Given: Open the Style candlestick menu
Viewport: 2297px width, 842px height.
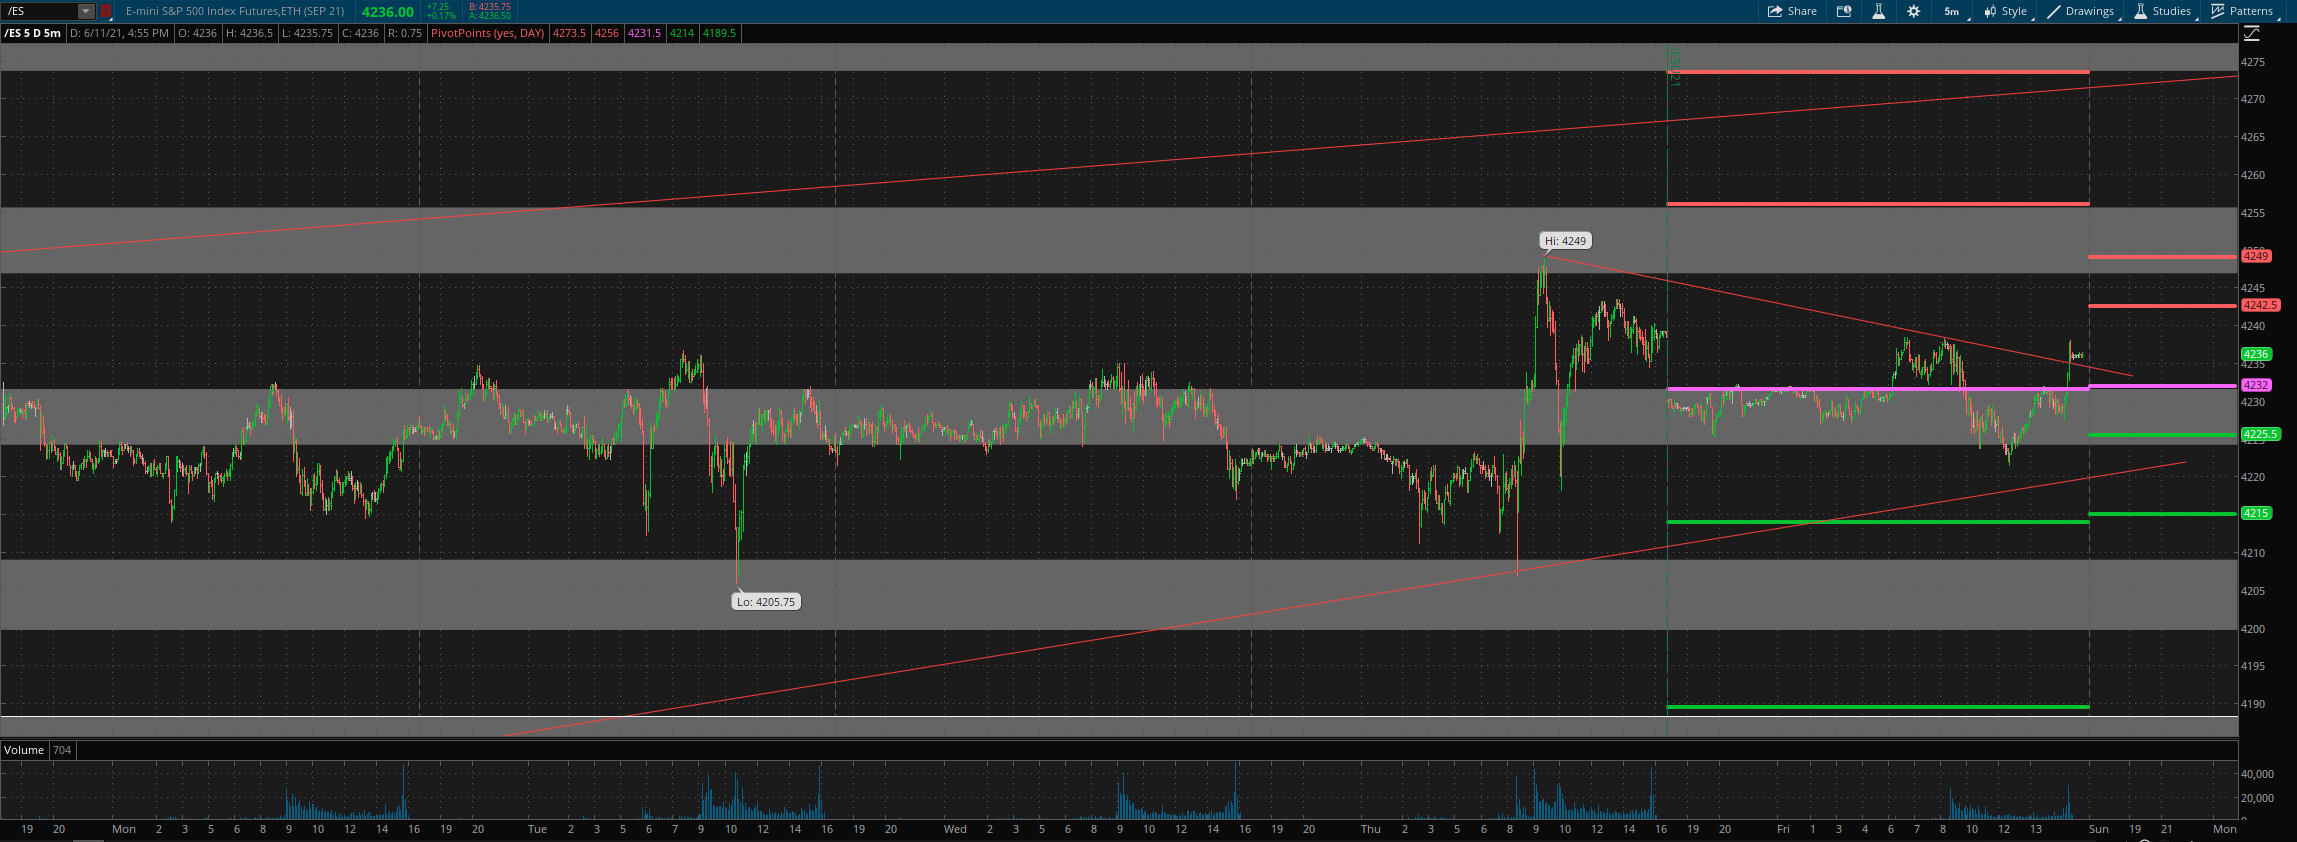Looking at the screenshot, I should [2006, 11].
